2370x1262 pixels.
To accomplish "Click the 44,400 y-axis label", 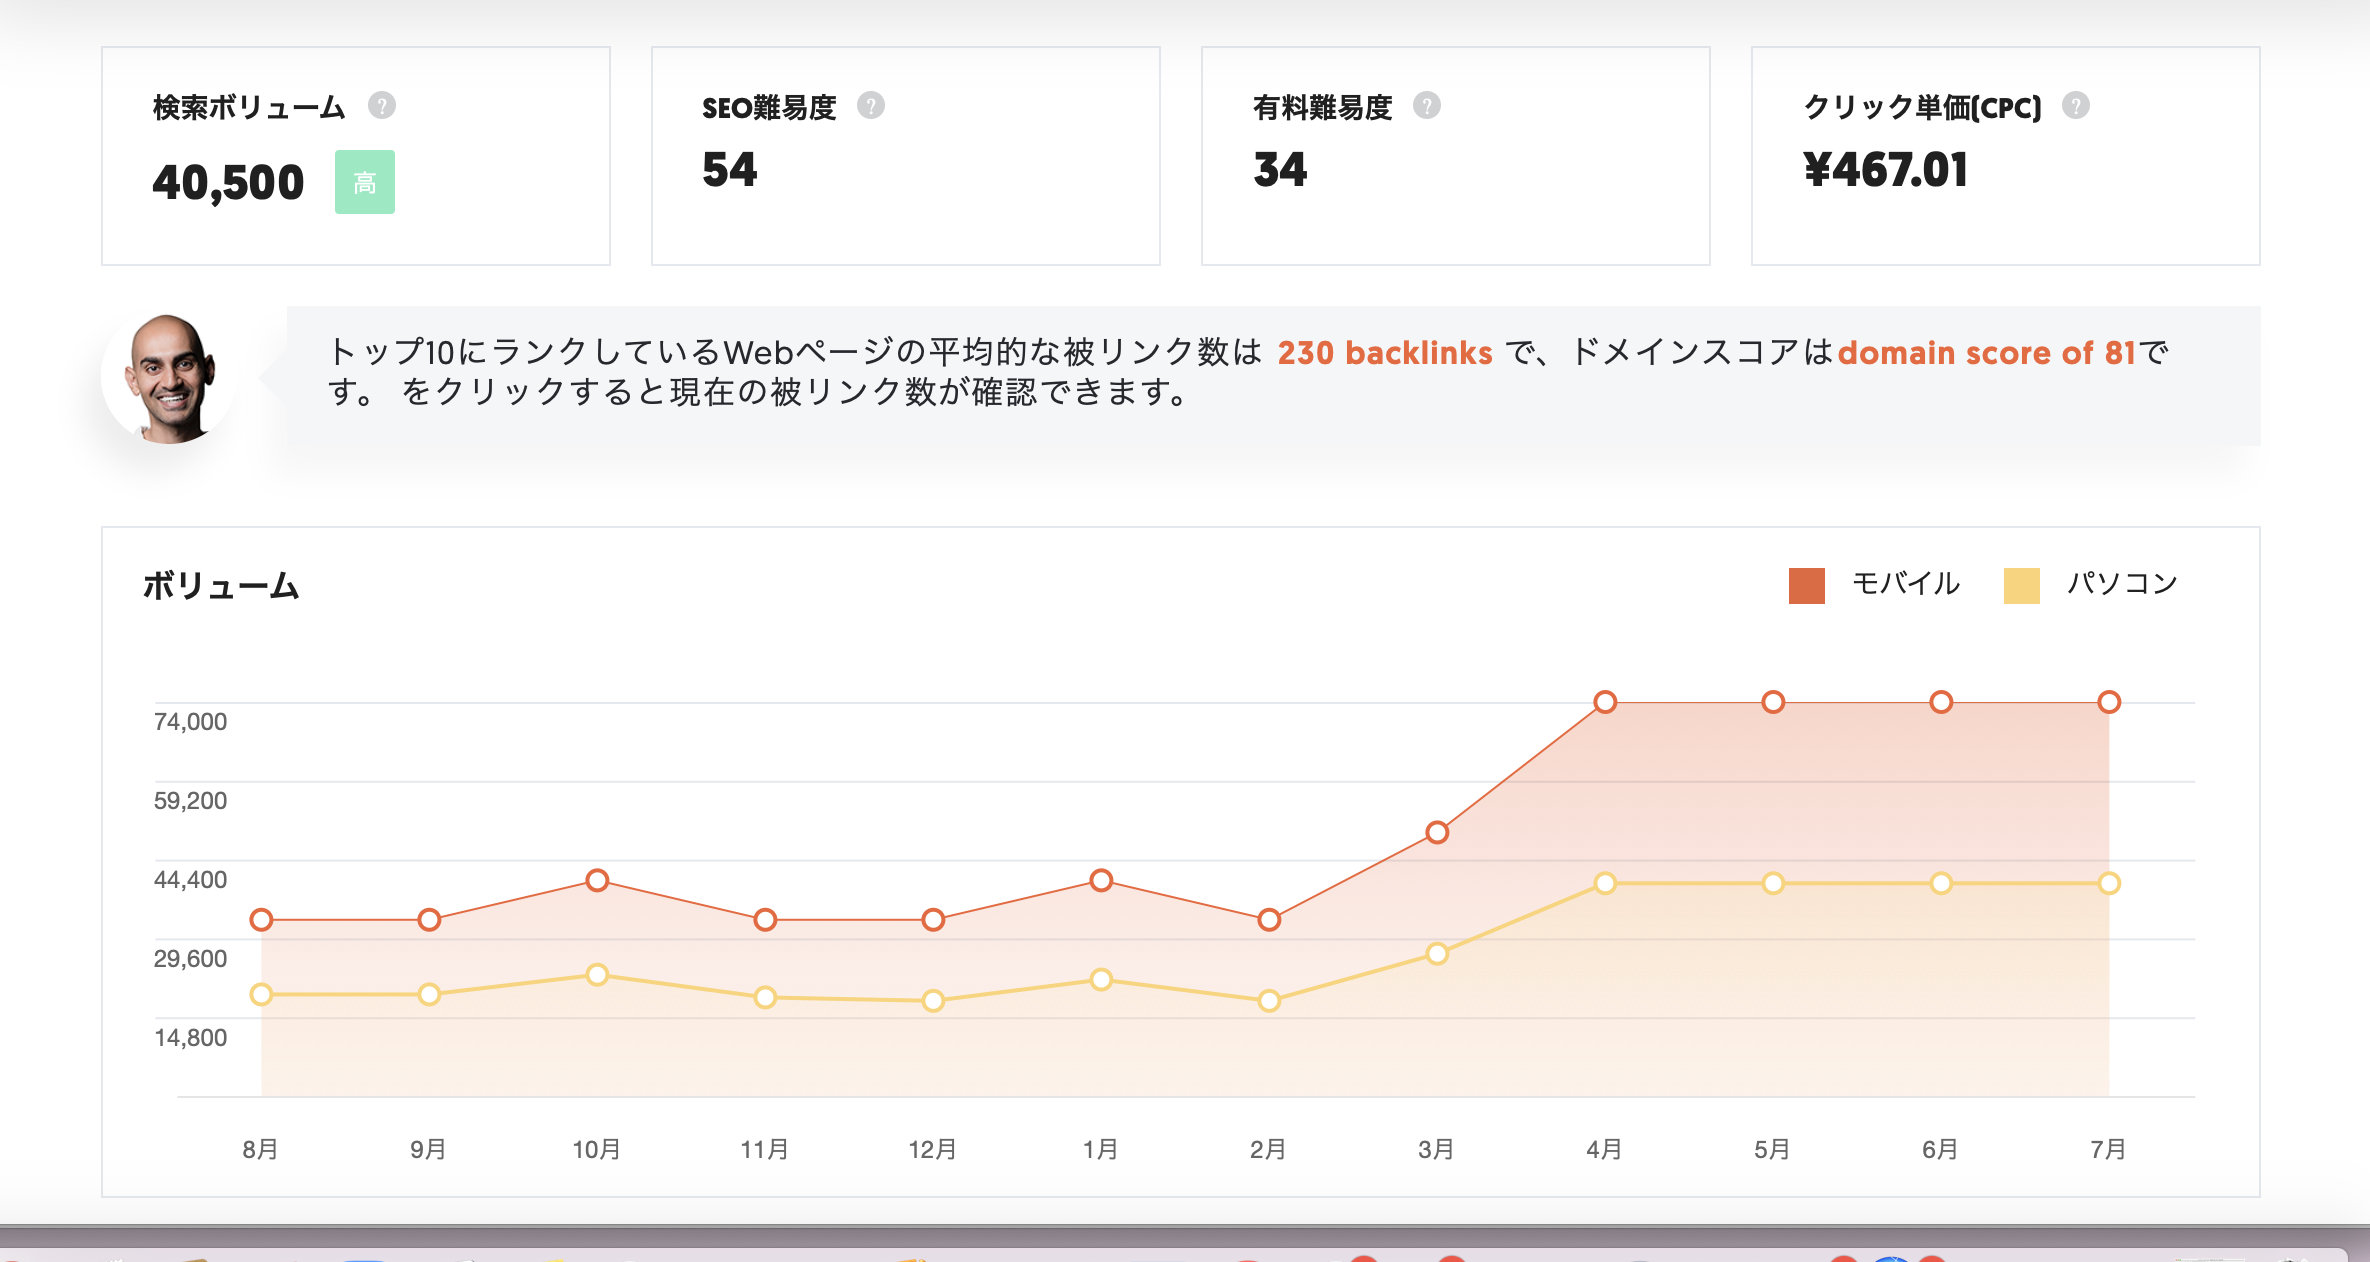I will tap(190, 880).
